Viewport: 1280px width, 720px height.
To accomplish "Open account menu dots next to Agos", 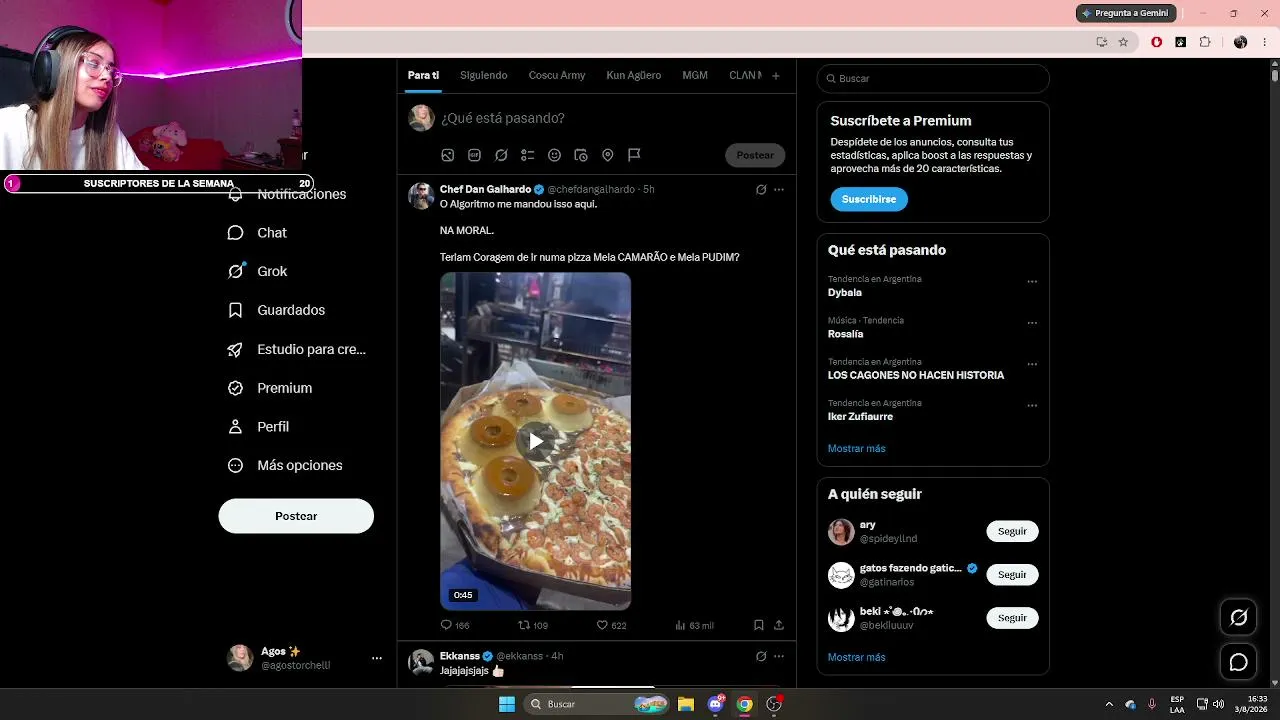I will [x=377, y=658].
